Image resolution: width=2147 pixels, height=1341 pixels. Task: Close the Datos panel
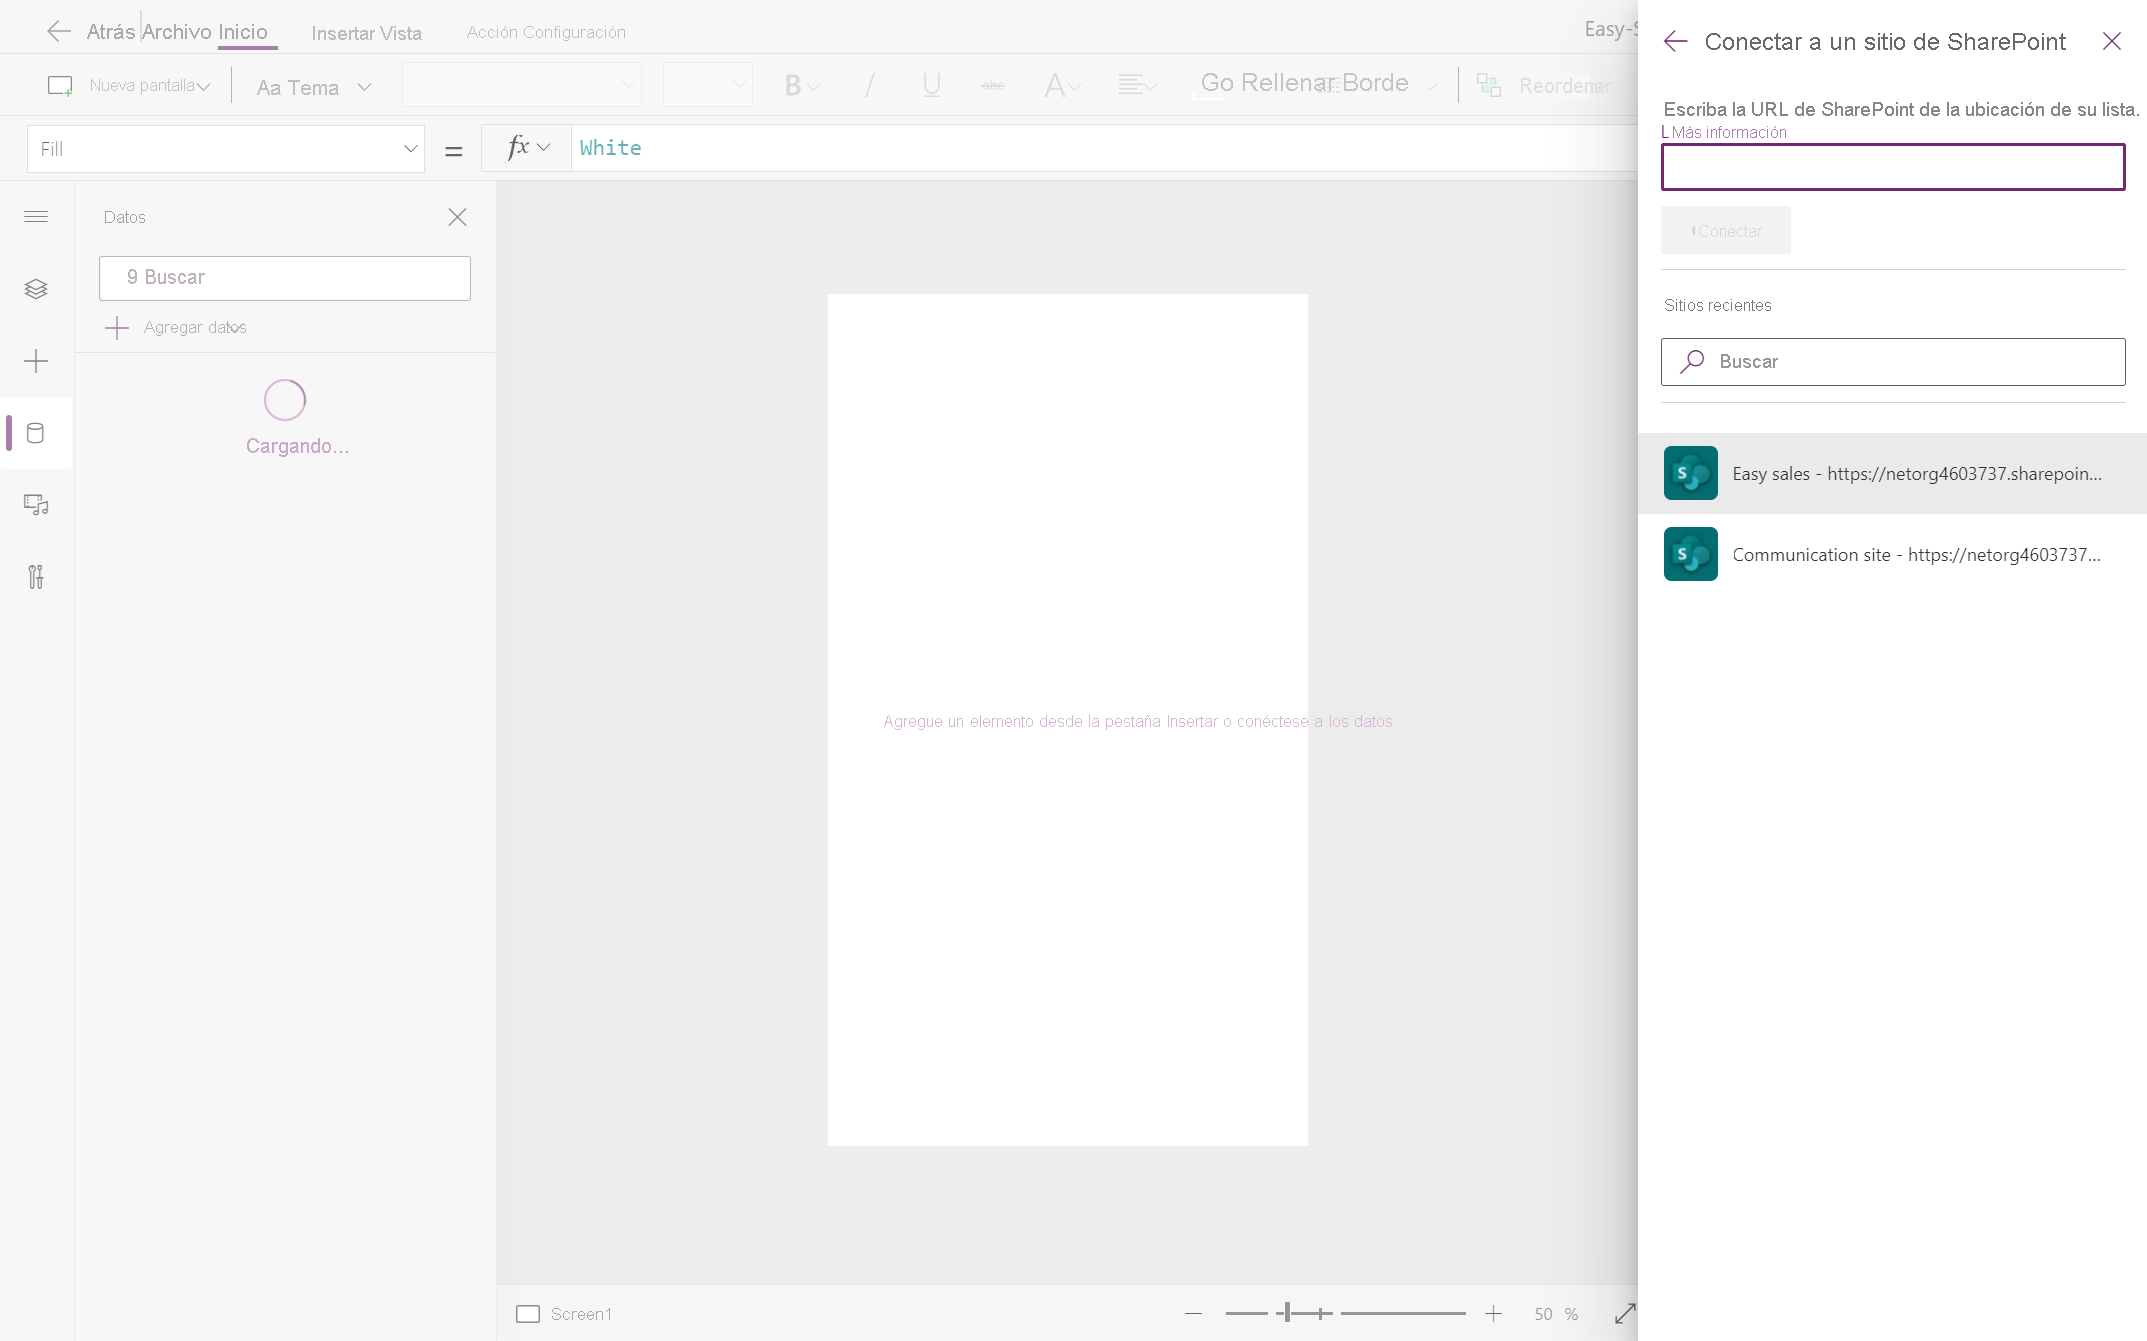tap(457, 217)
